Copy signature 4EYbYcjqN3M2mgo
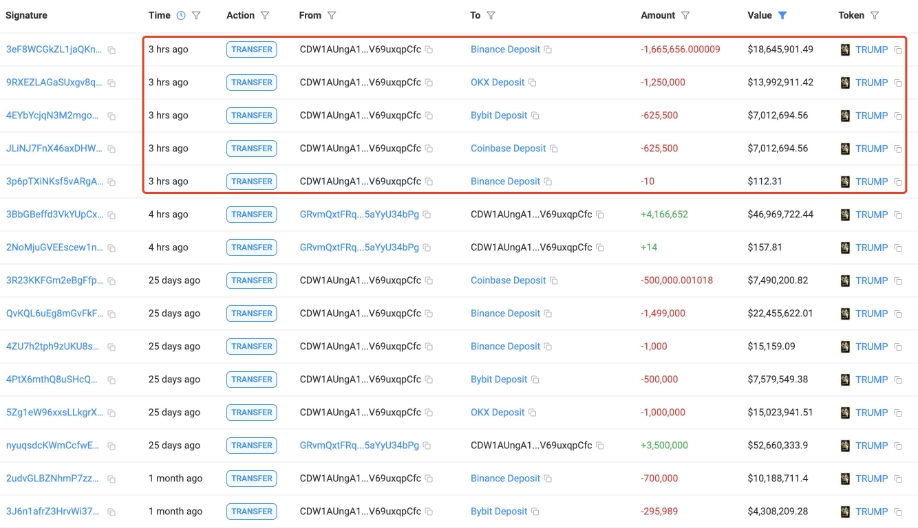This screenshot has width=918, height=528. coord(111,116)
